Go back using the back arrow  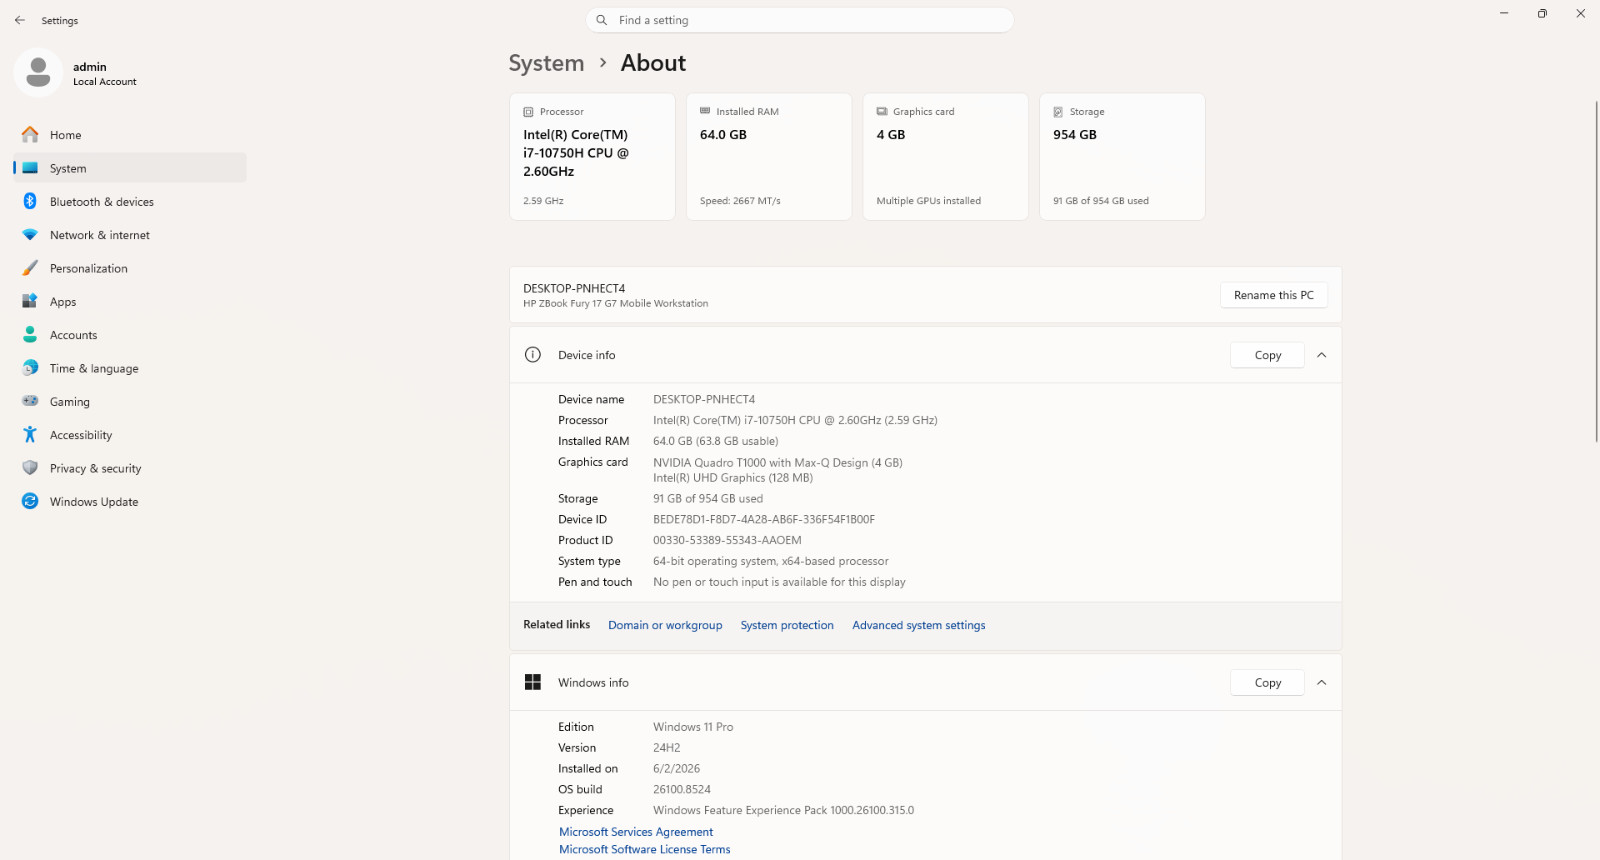pyautogui.click(x=20, y=20)
